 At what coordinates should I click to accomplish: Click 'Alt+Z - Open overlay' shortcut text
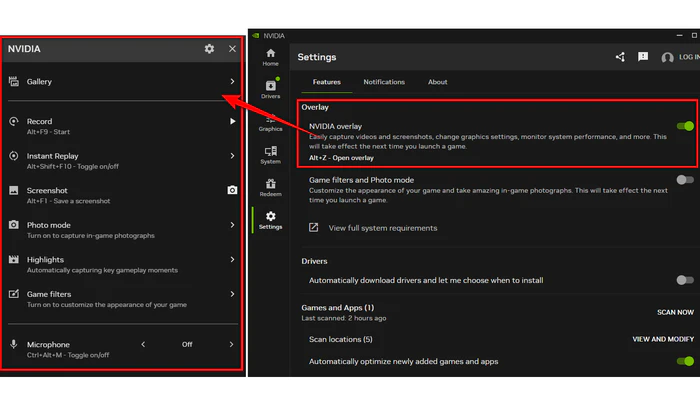pos(342,158)
